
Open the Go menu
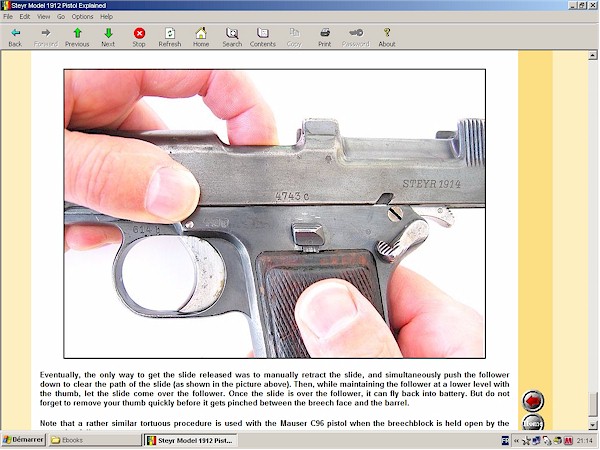coord(61,16)
